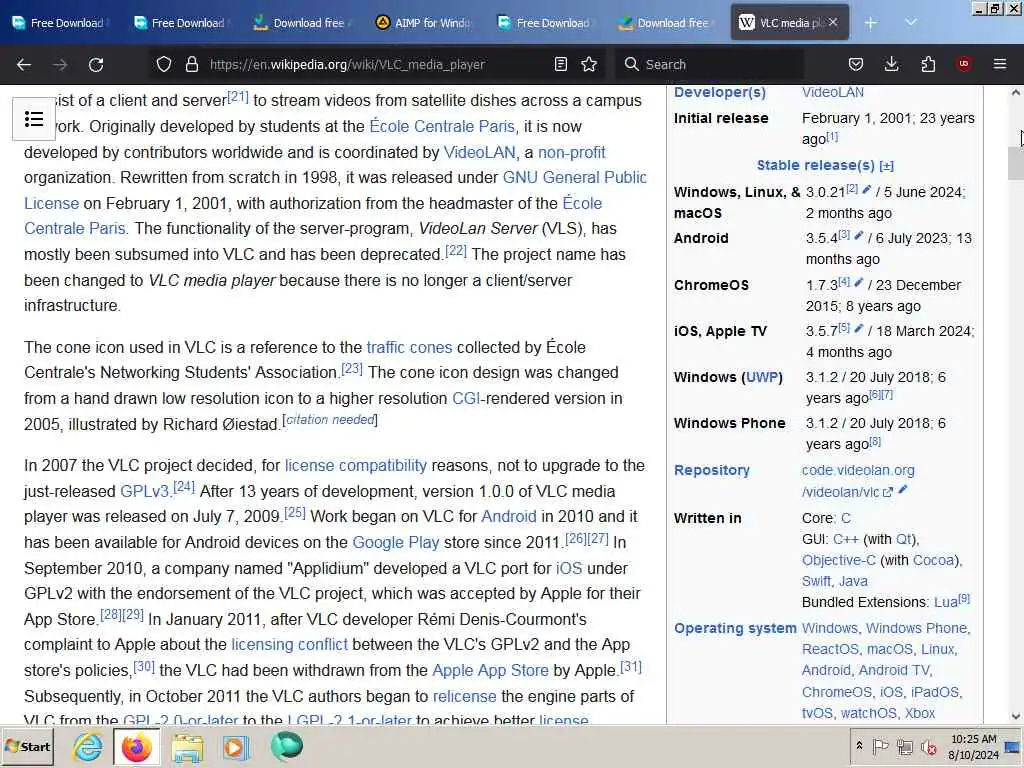Switch to the AIMP for Windows tab
The image size is (1024, 768).
tap(424, 23)
